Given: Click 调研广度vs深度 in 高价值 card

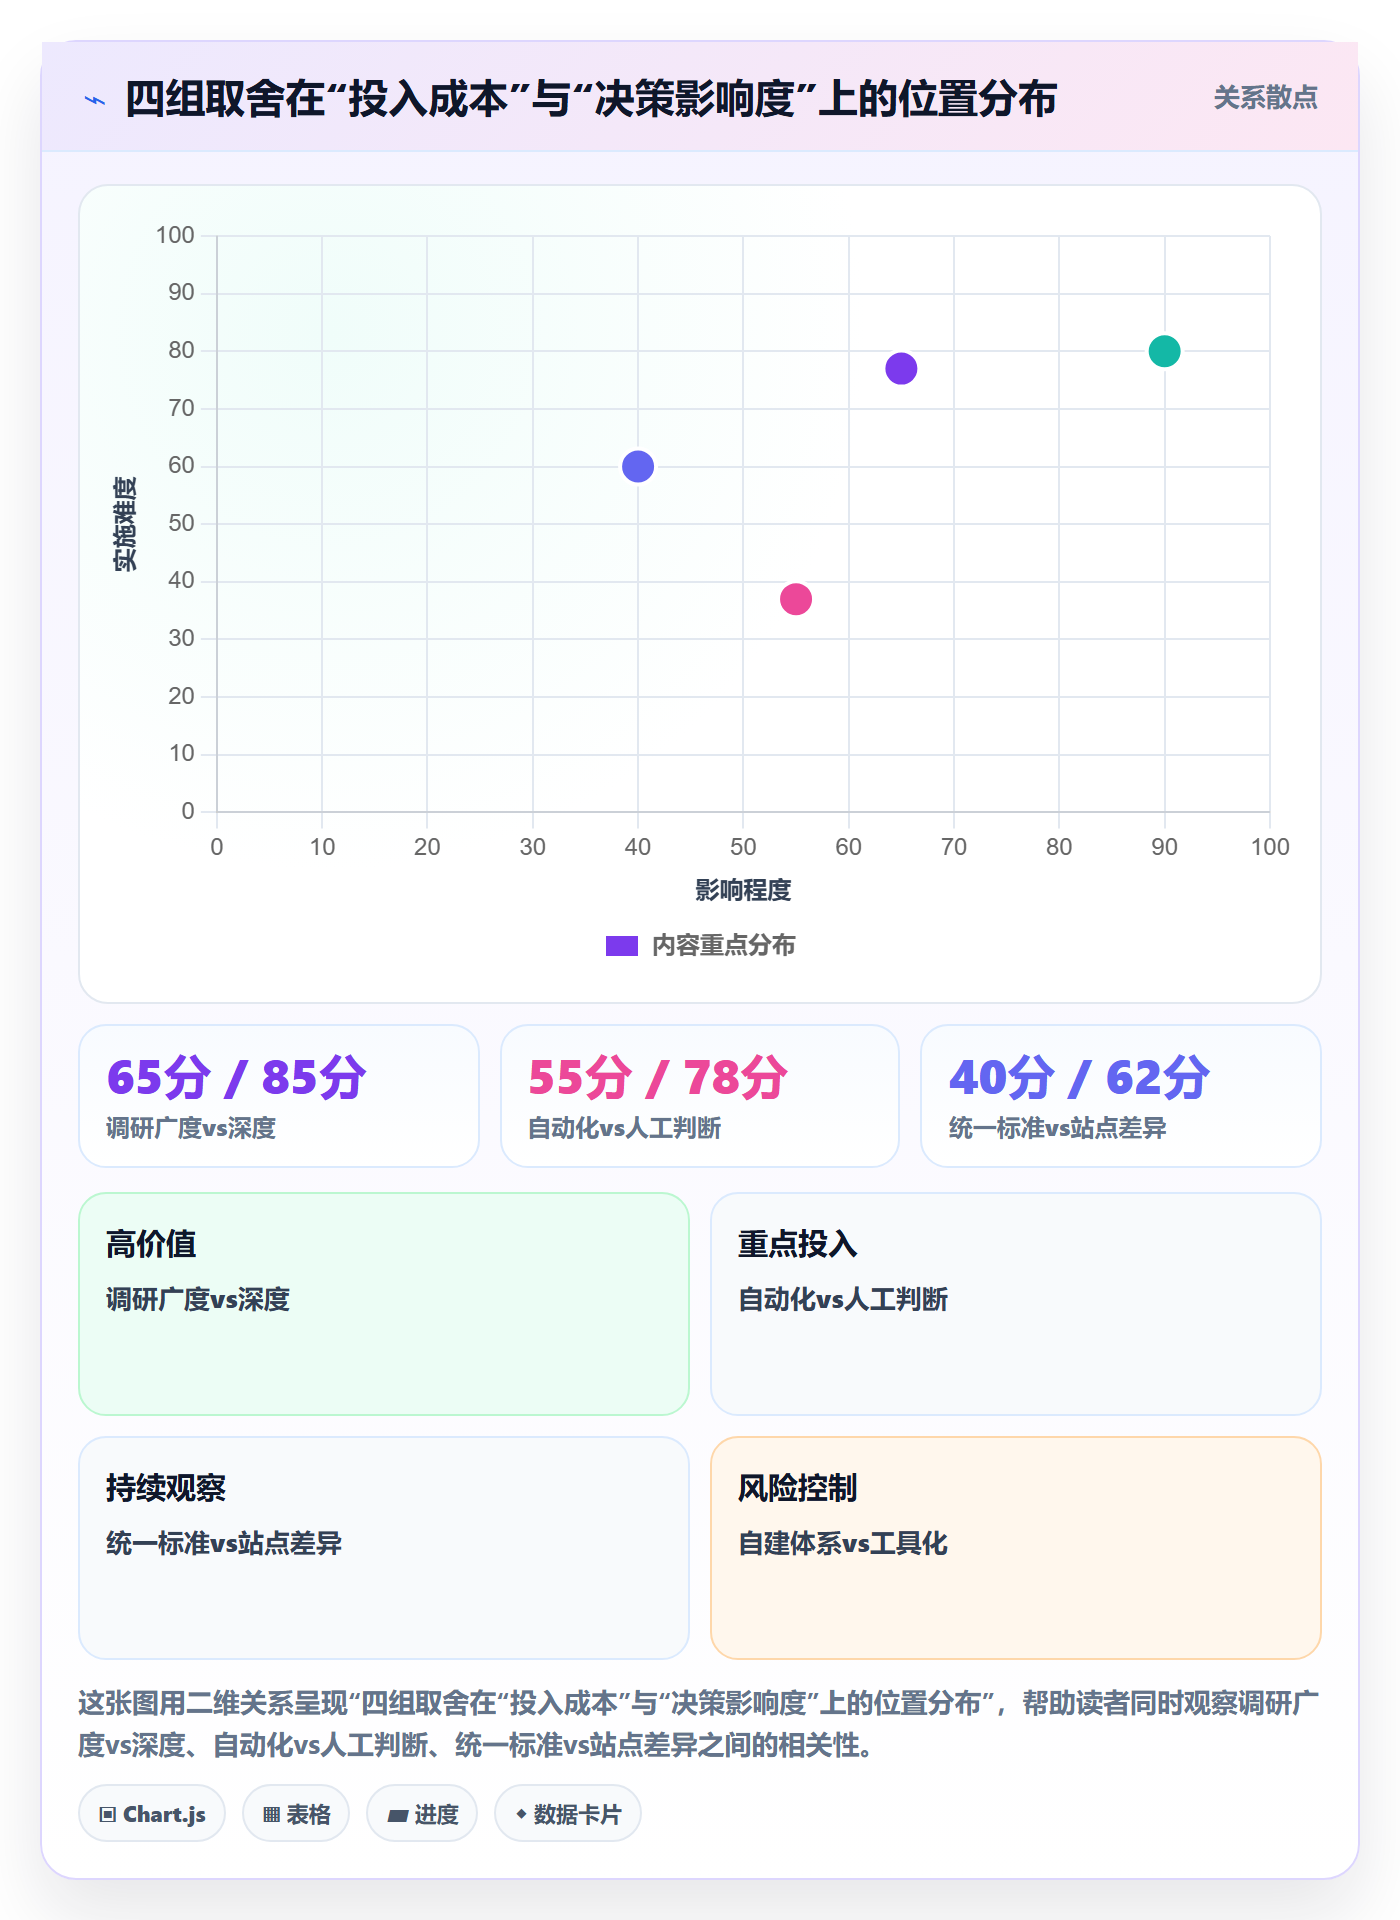Looking at the screenshot, I should 198,1300.
